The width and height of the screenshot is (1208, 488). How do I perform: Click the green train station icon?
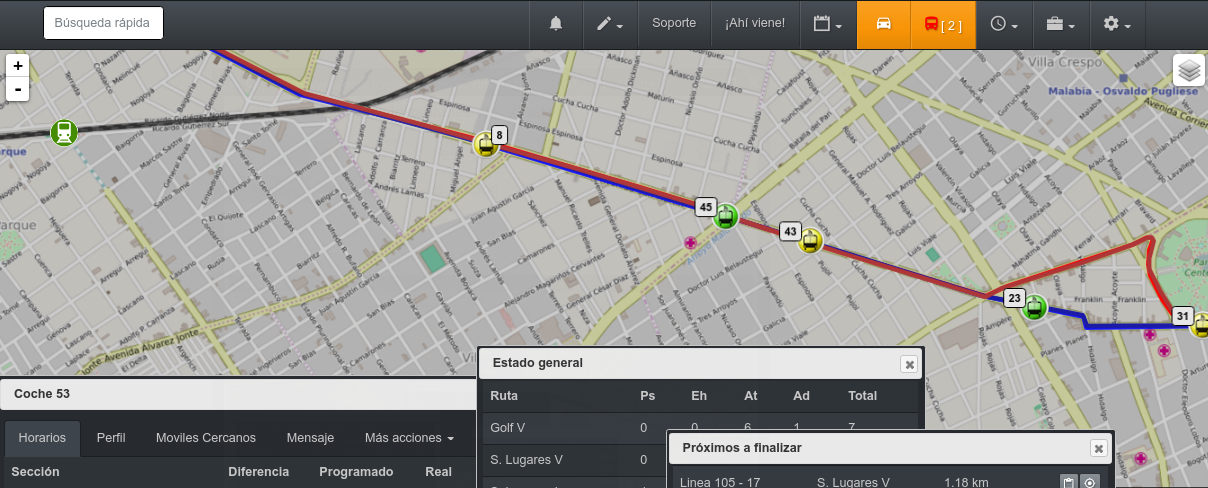64,132
